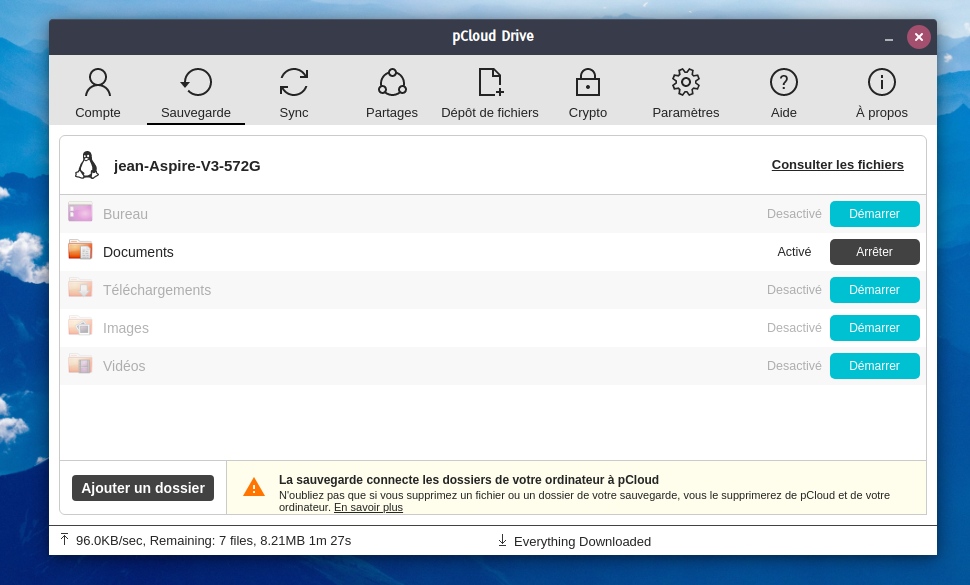Click the Everything Downloaded status text
The width and height of the screenshot is (970, 585).
tap(582, 541)
